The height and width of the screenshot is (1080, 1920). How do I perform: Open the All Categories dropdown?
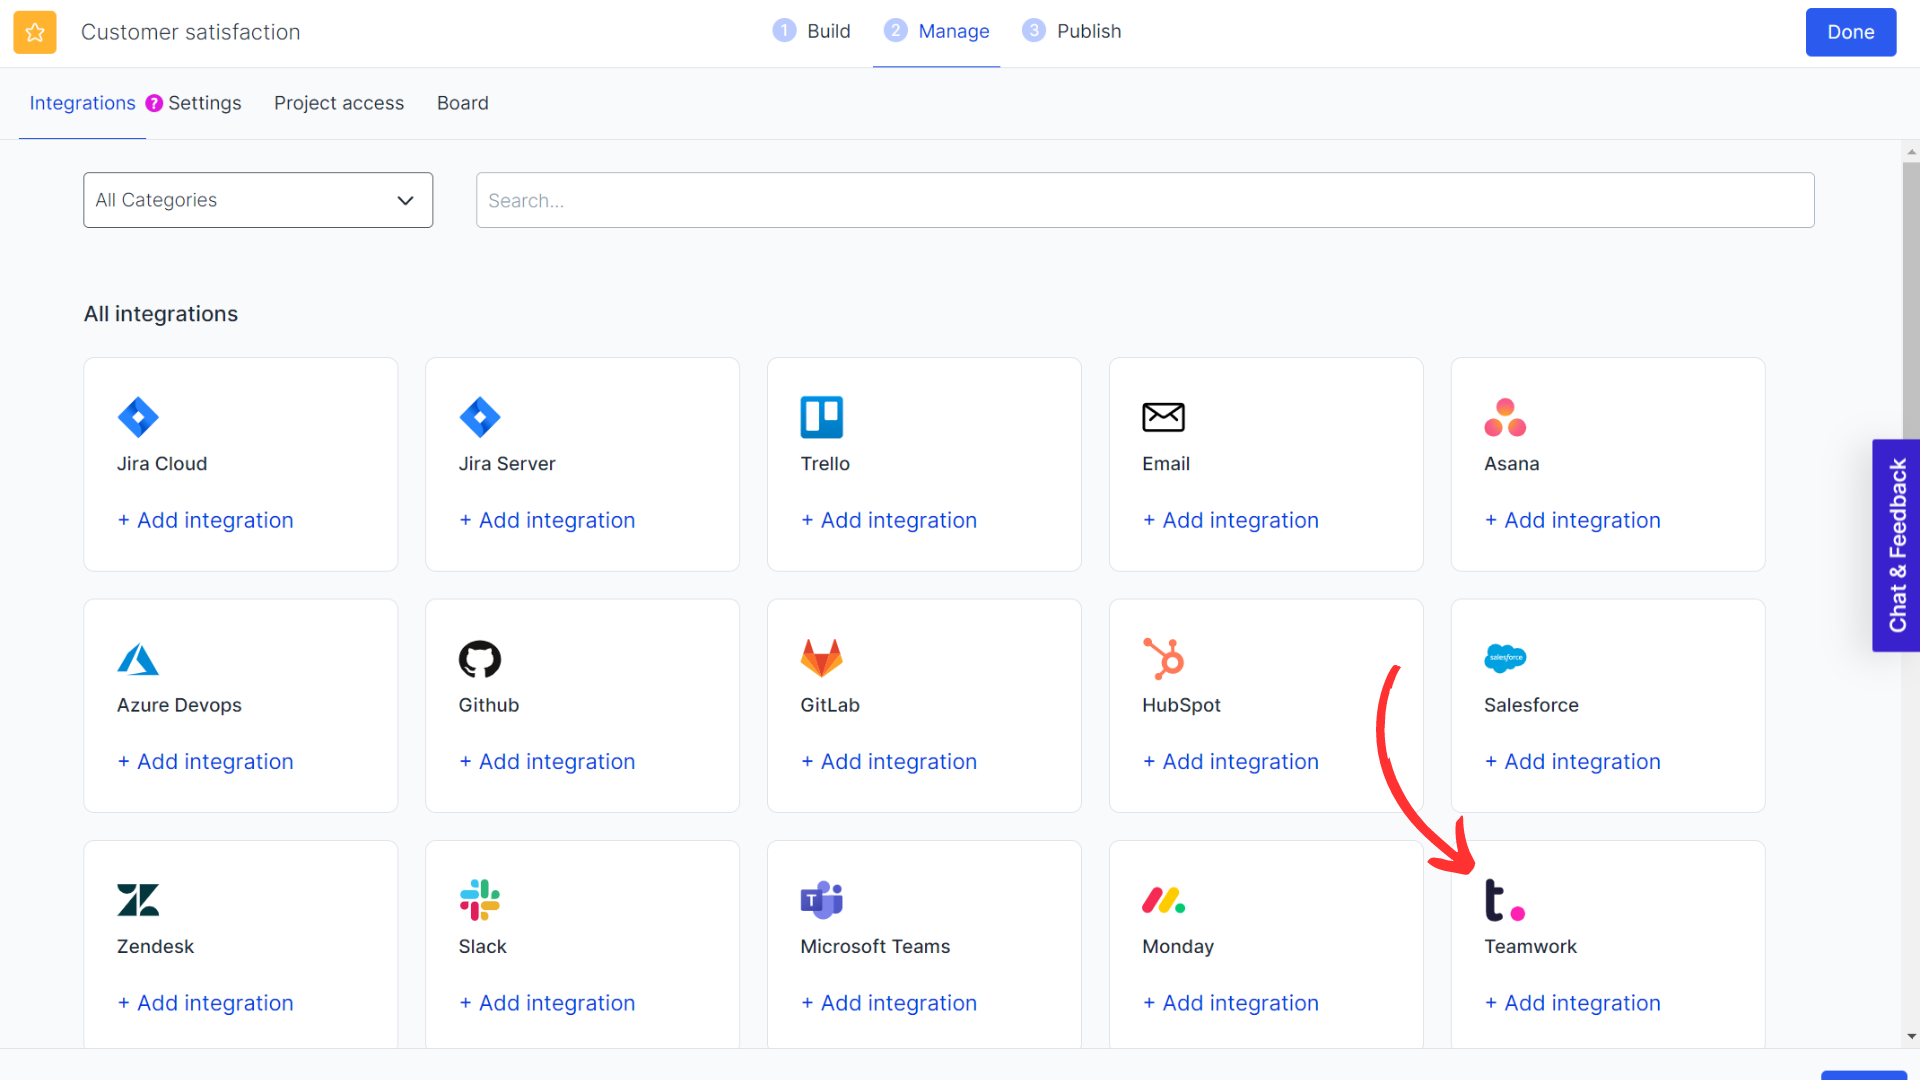(x=258, y=200)
